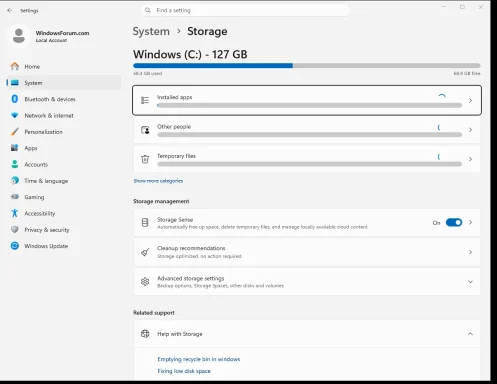Open Accessibility settings page
The height and width of the screenshot is (384, 497).
coord(63,213)
